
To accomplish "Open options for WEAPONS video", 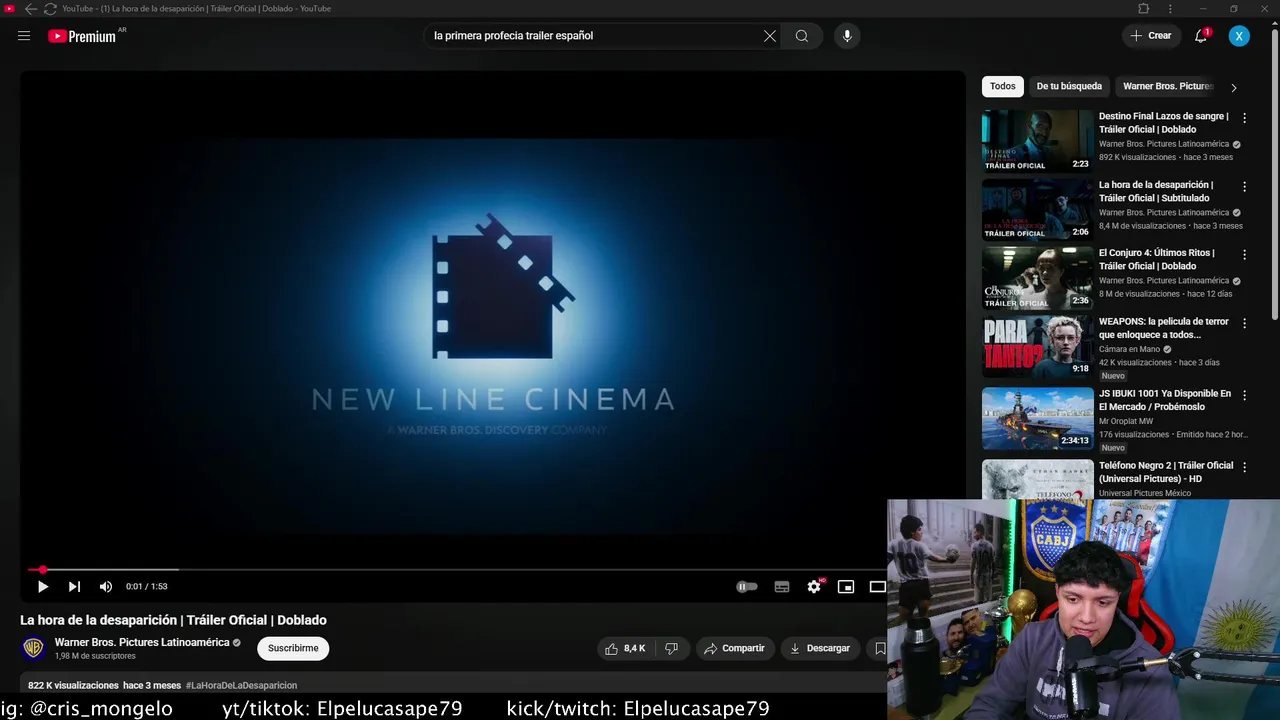I will tap(1244, 323).
